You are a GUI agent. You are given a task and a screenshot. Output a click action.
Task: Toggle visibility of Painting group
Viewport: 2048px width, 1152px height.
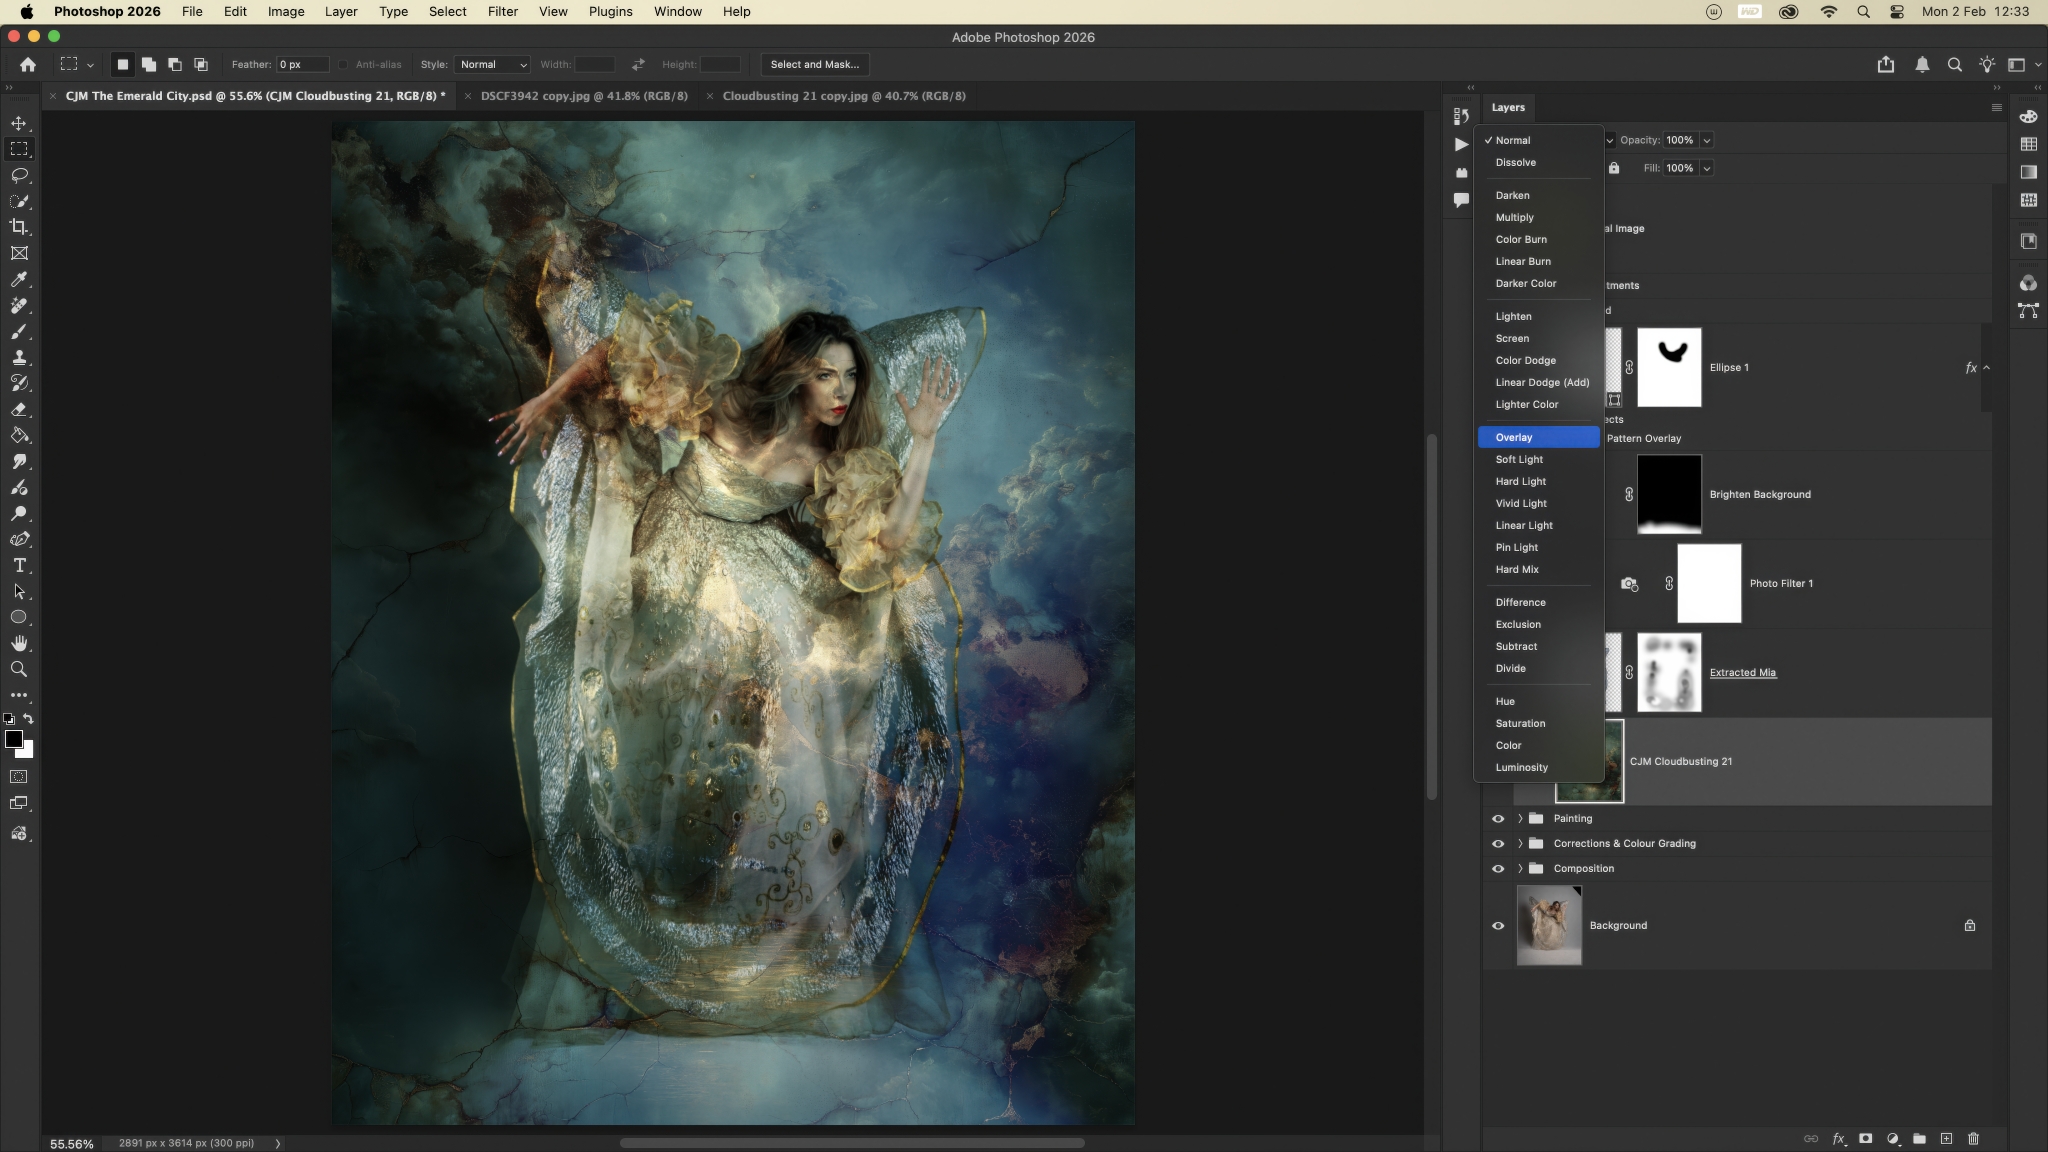coord(1498,818)
